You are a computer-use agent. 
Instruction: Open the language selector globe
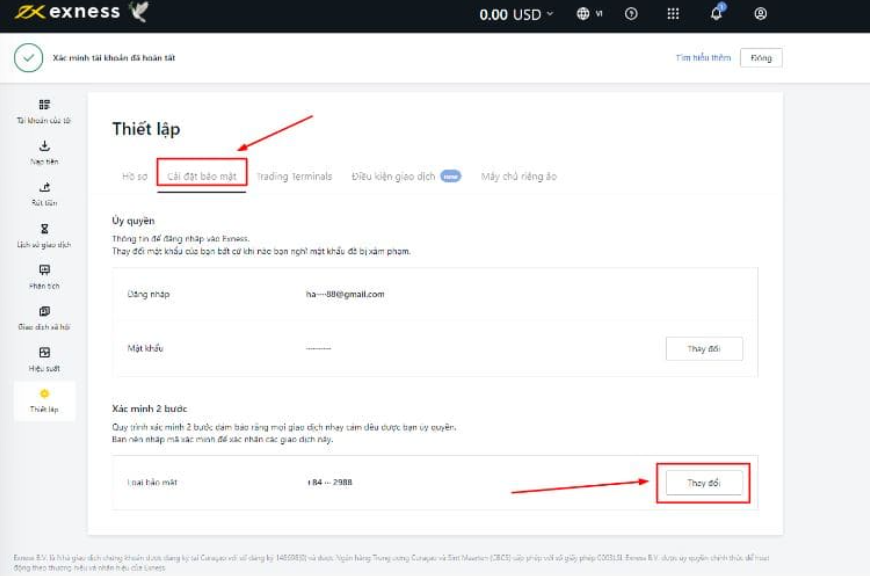[x=589, y=14]
